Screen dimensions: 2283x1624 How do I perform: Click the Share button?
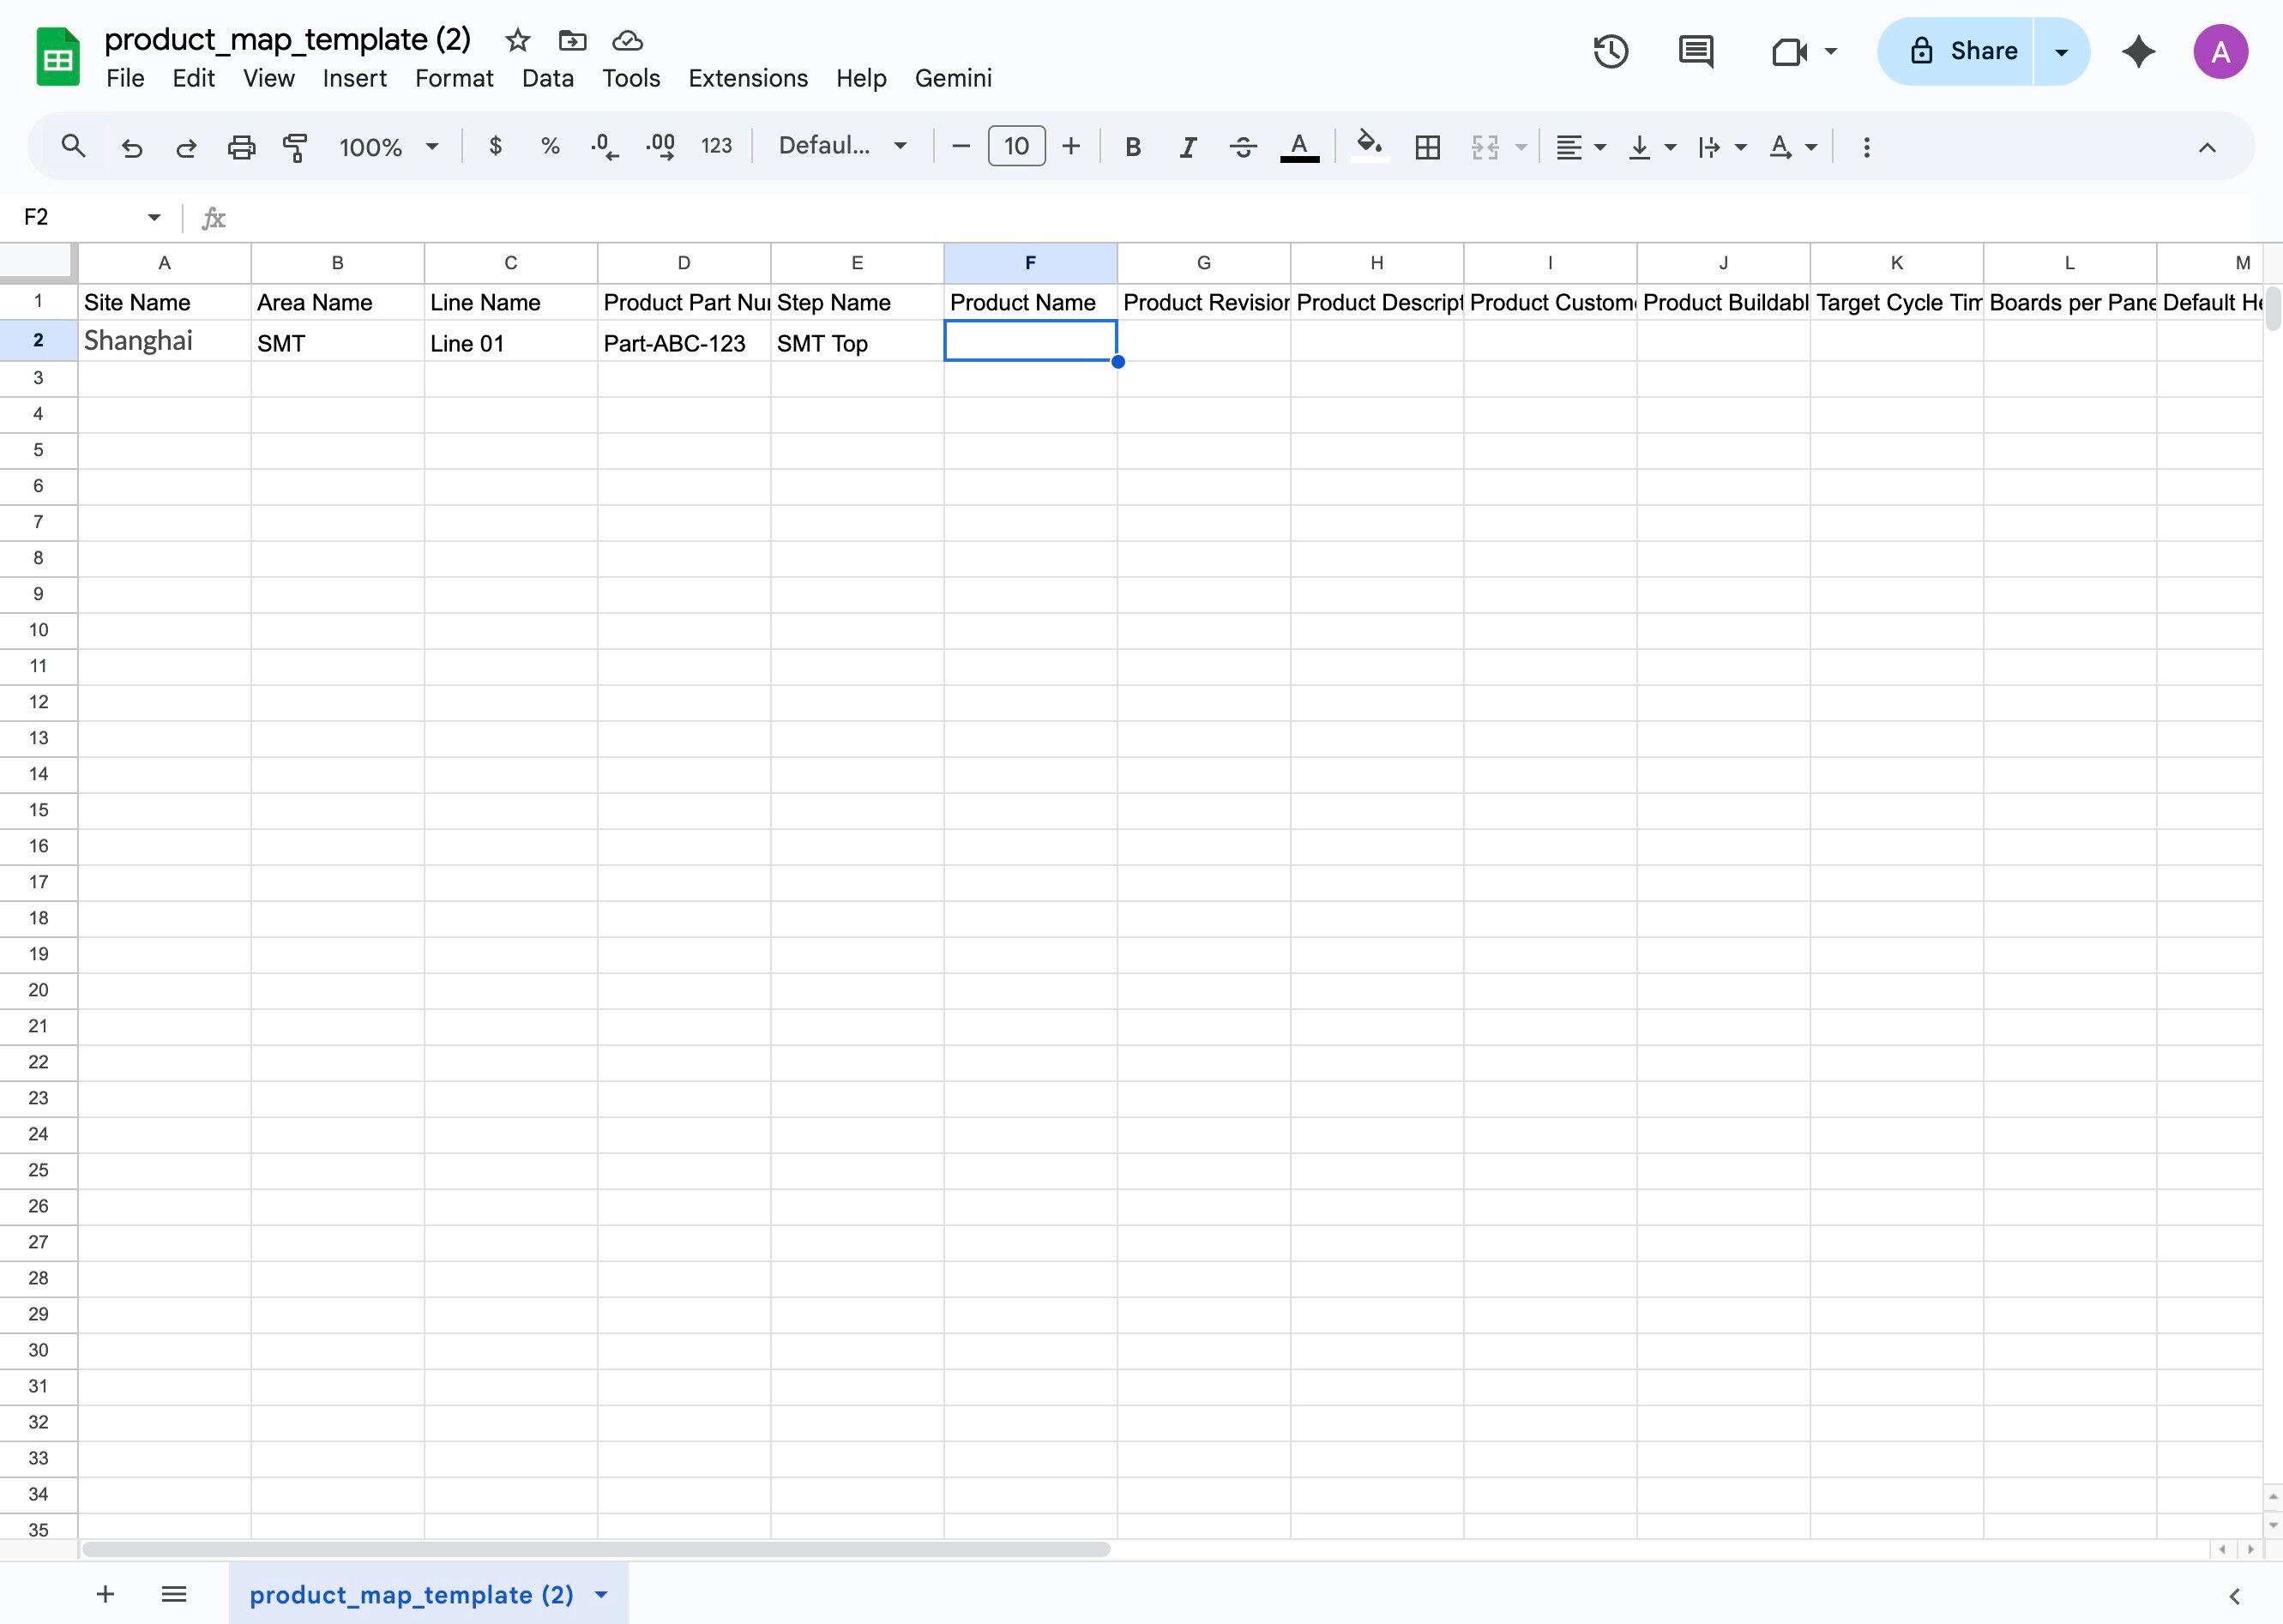1961,51
